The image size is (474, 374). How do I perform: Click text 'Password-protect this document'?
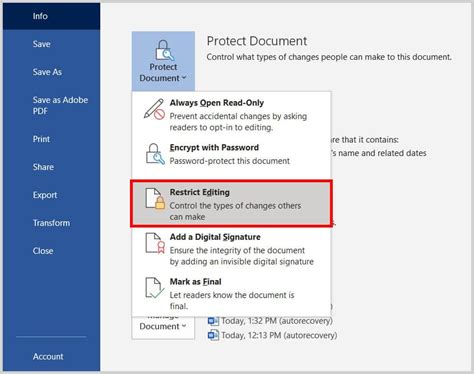click(230, 161)
